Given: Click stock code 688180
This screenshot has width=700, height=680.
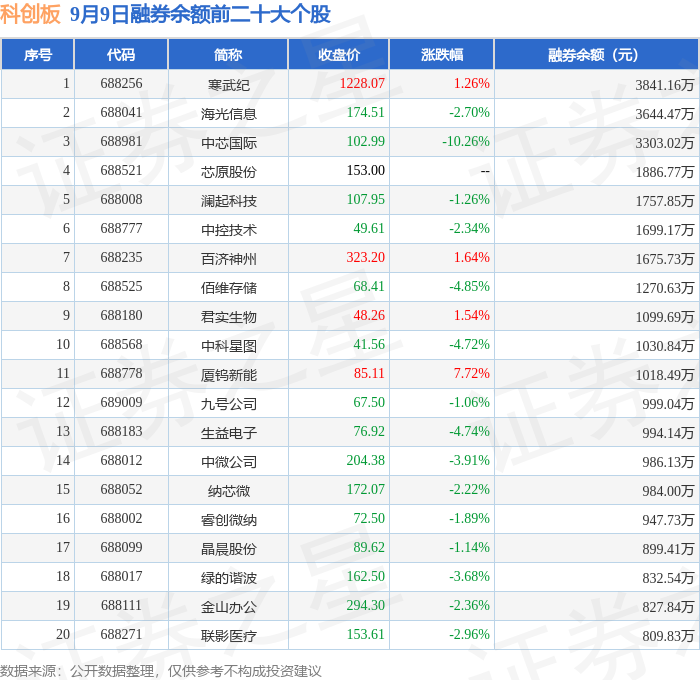Looking at the screenshot, I should (x=121, y=316).
